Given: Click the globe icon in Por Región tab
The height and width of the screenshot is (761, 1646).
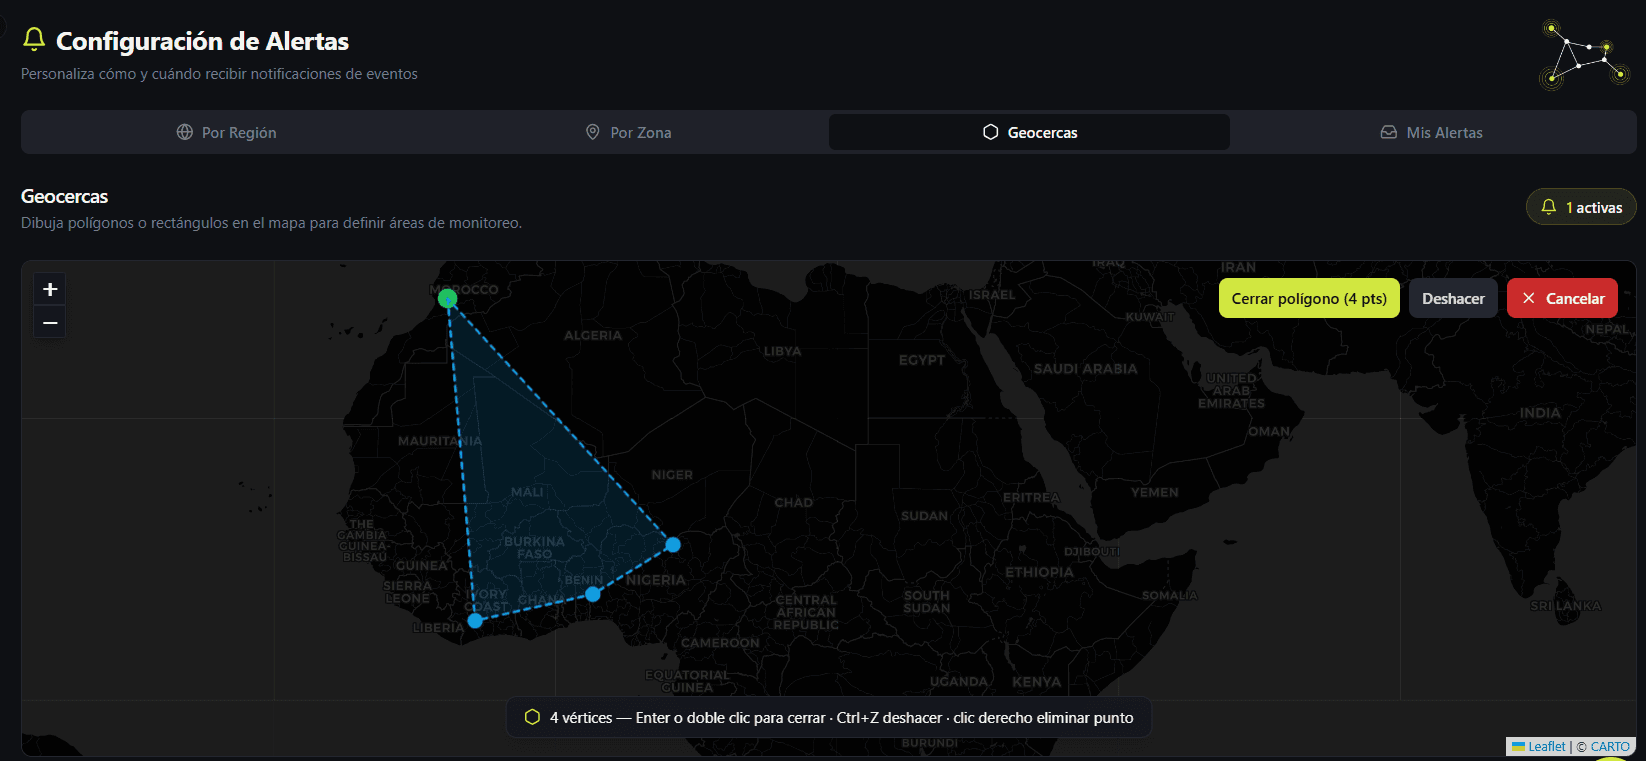Looking at the screenshot, I should coord(185,132).
